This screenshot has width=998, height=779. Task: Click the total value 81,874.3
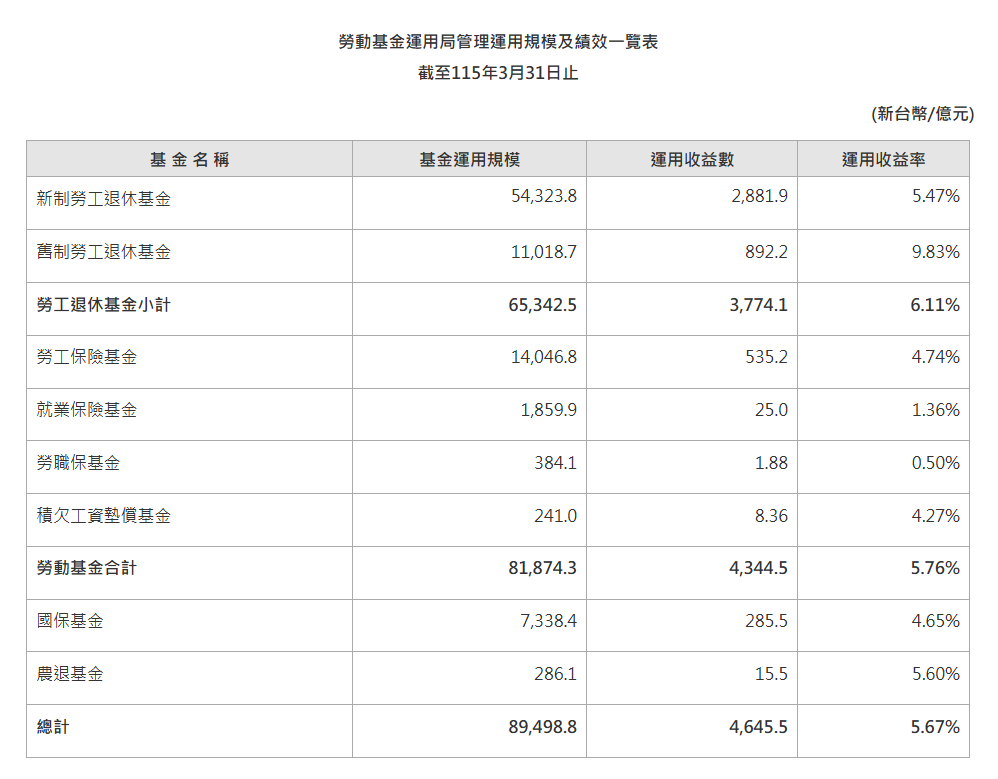(542, 568)
